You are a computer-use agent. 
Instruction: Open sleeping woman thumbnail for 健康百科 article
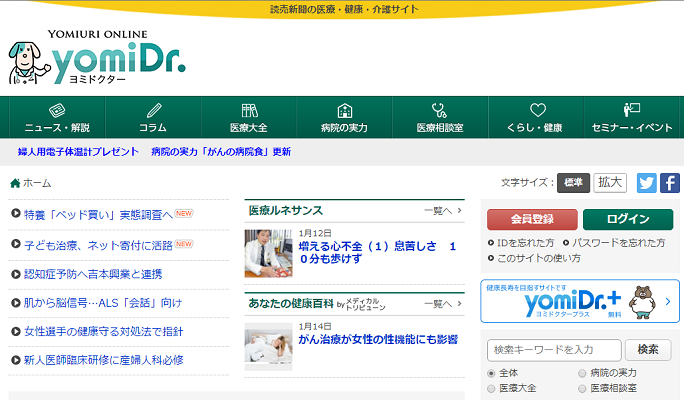(268, 347)
